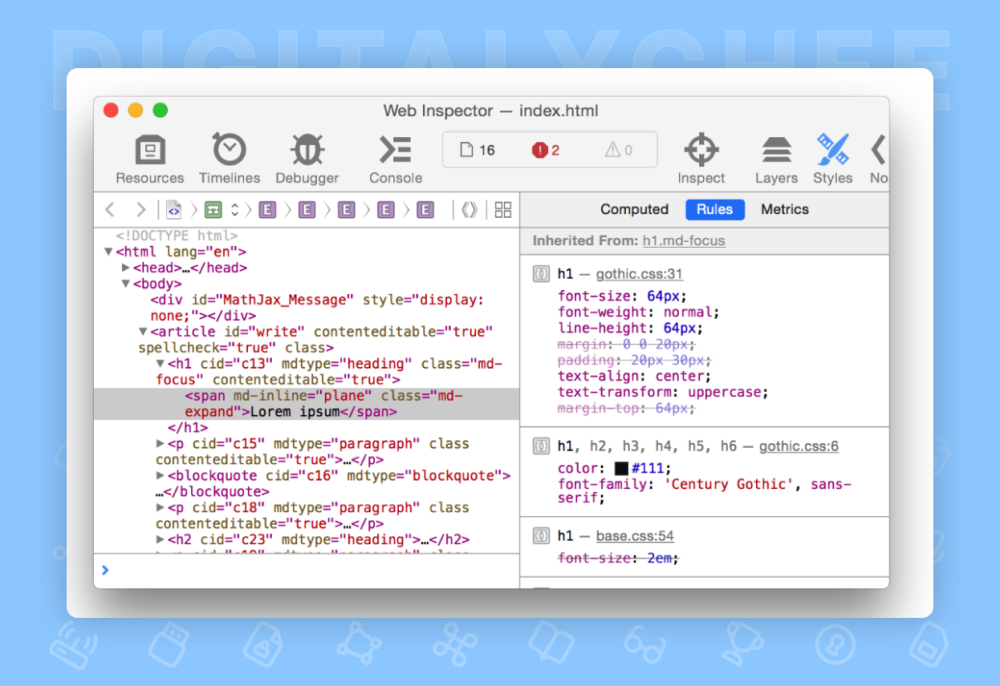Open the Debugger panel
The width and height of the screenshot is (1000, 686).
point(307,159)
